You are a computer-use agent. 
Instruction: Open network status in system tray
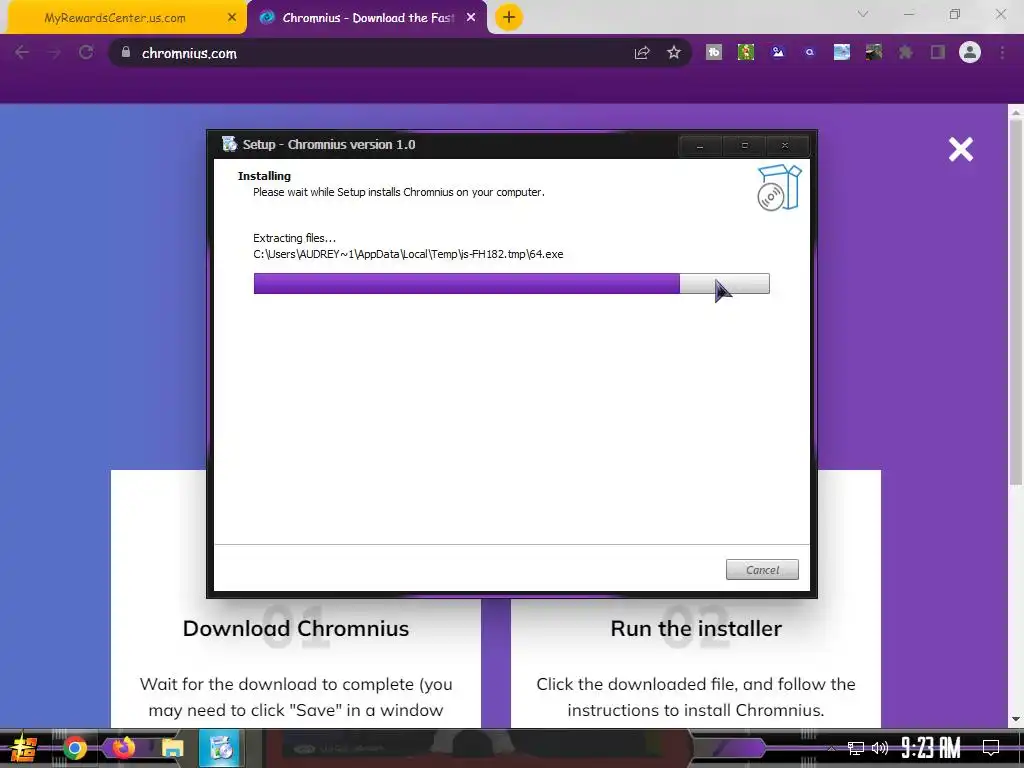click(855, 748)
